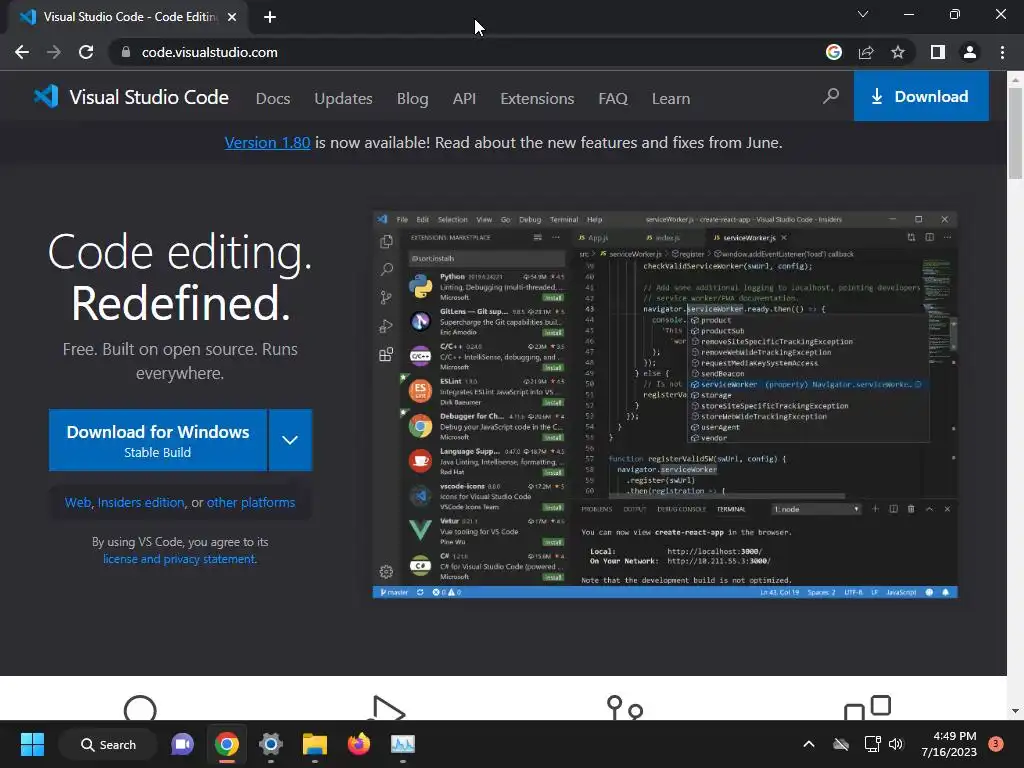Open the Blog menu item

pyautogui.click(x=413, y=99)
